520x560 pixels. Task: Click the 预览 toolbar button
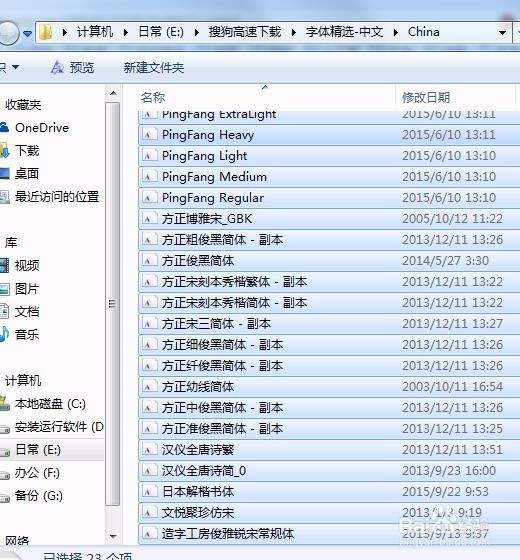pyautogui.click(x=73, y=67)
